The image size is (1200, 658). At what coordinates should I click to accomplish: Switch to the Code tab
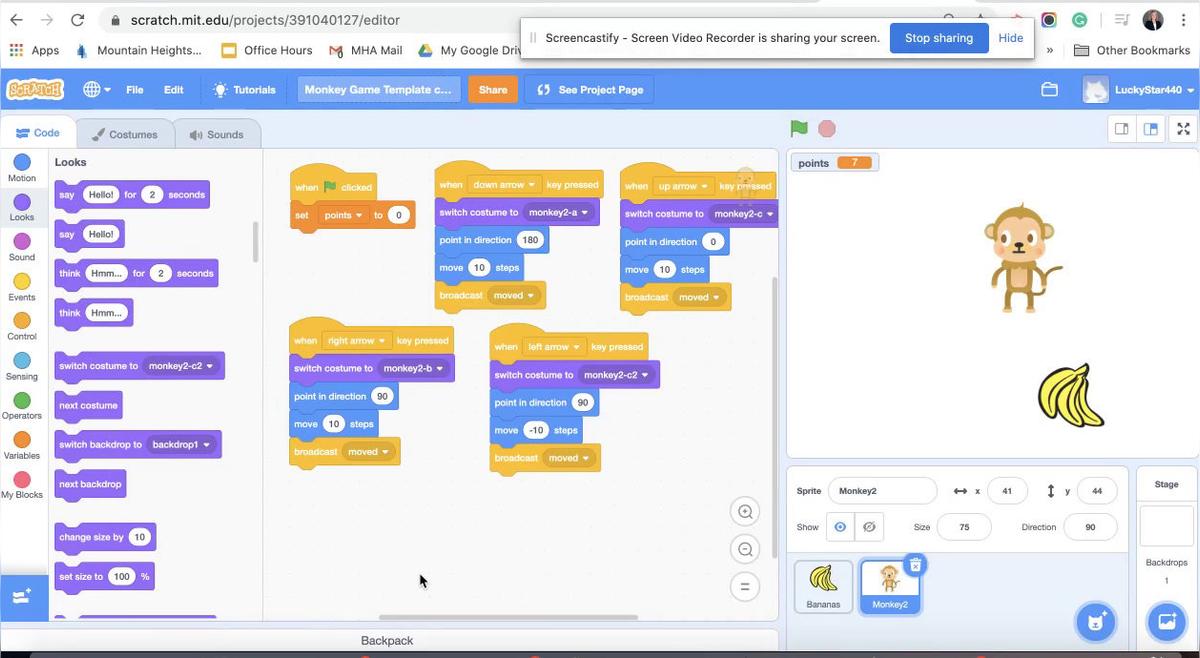37,133
